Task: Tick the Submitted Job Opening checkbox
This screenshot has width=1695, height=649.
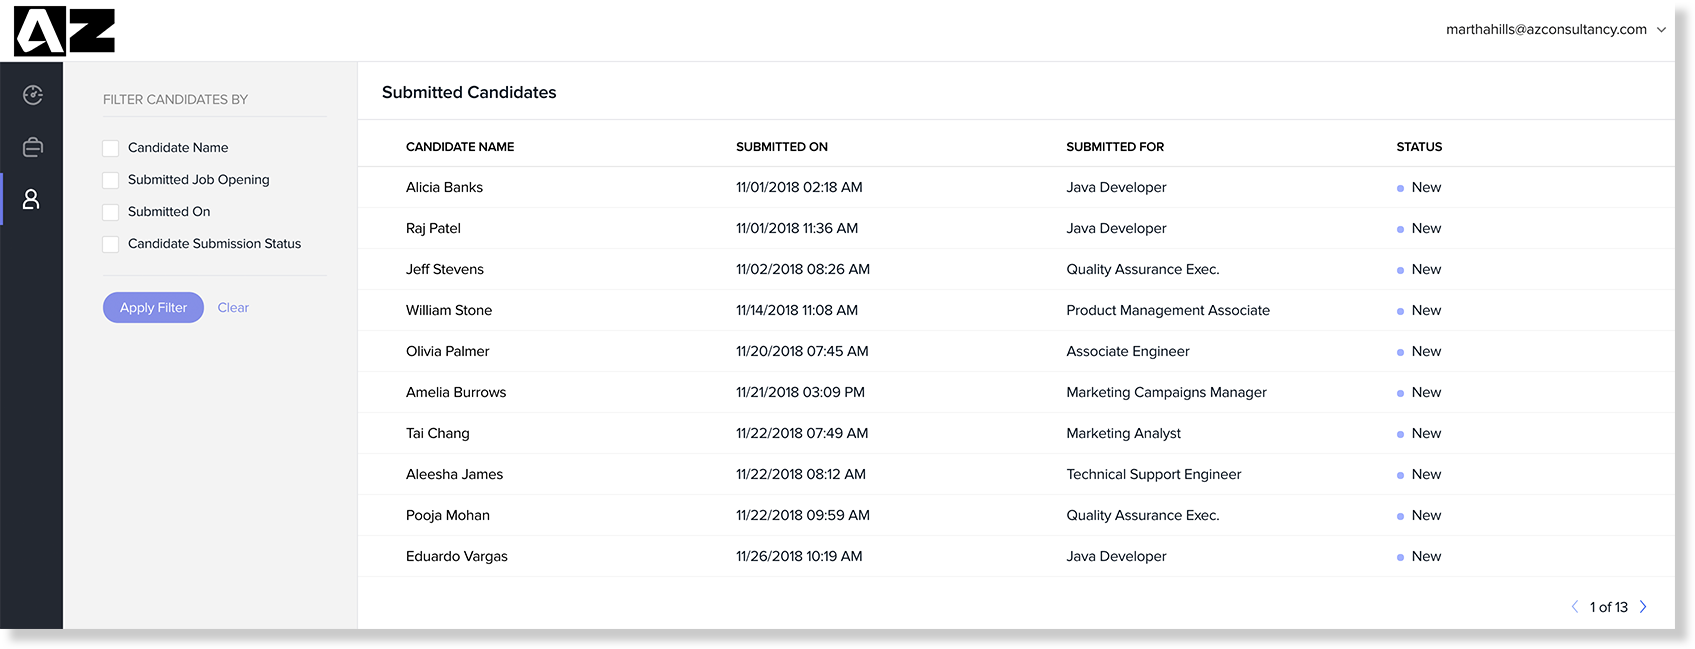Action: 111,180
